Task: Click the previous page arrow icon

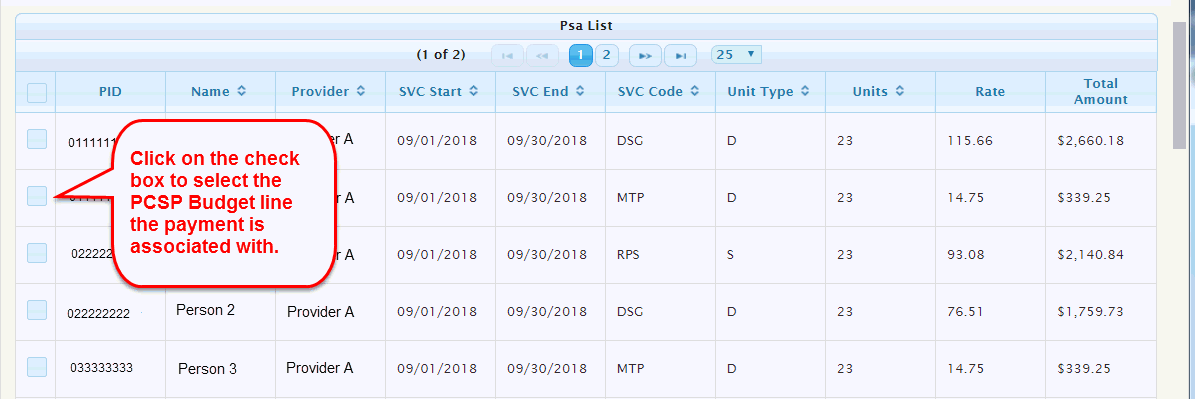Action: point(543,56)
